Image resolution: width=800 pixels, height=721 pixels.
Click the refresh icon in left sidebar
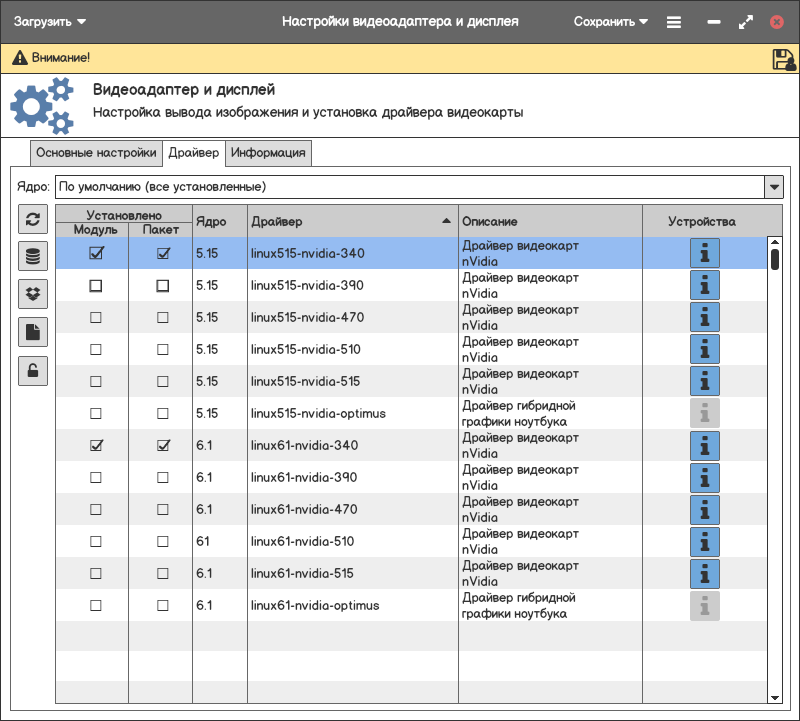click(33, 220)
